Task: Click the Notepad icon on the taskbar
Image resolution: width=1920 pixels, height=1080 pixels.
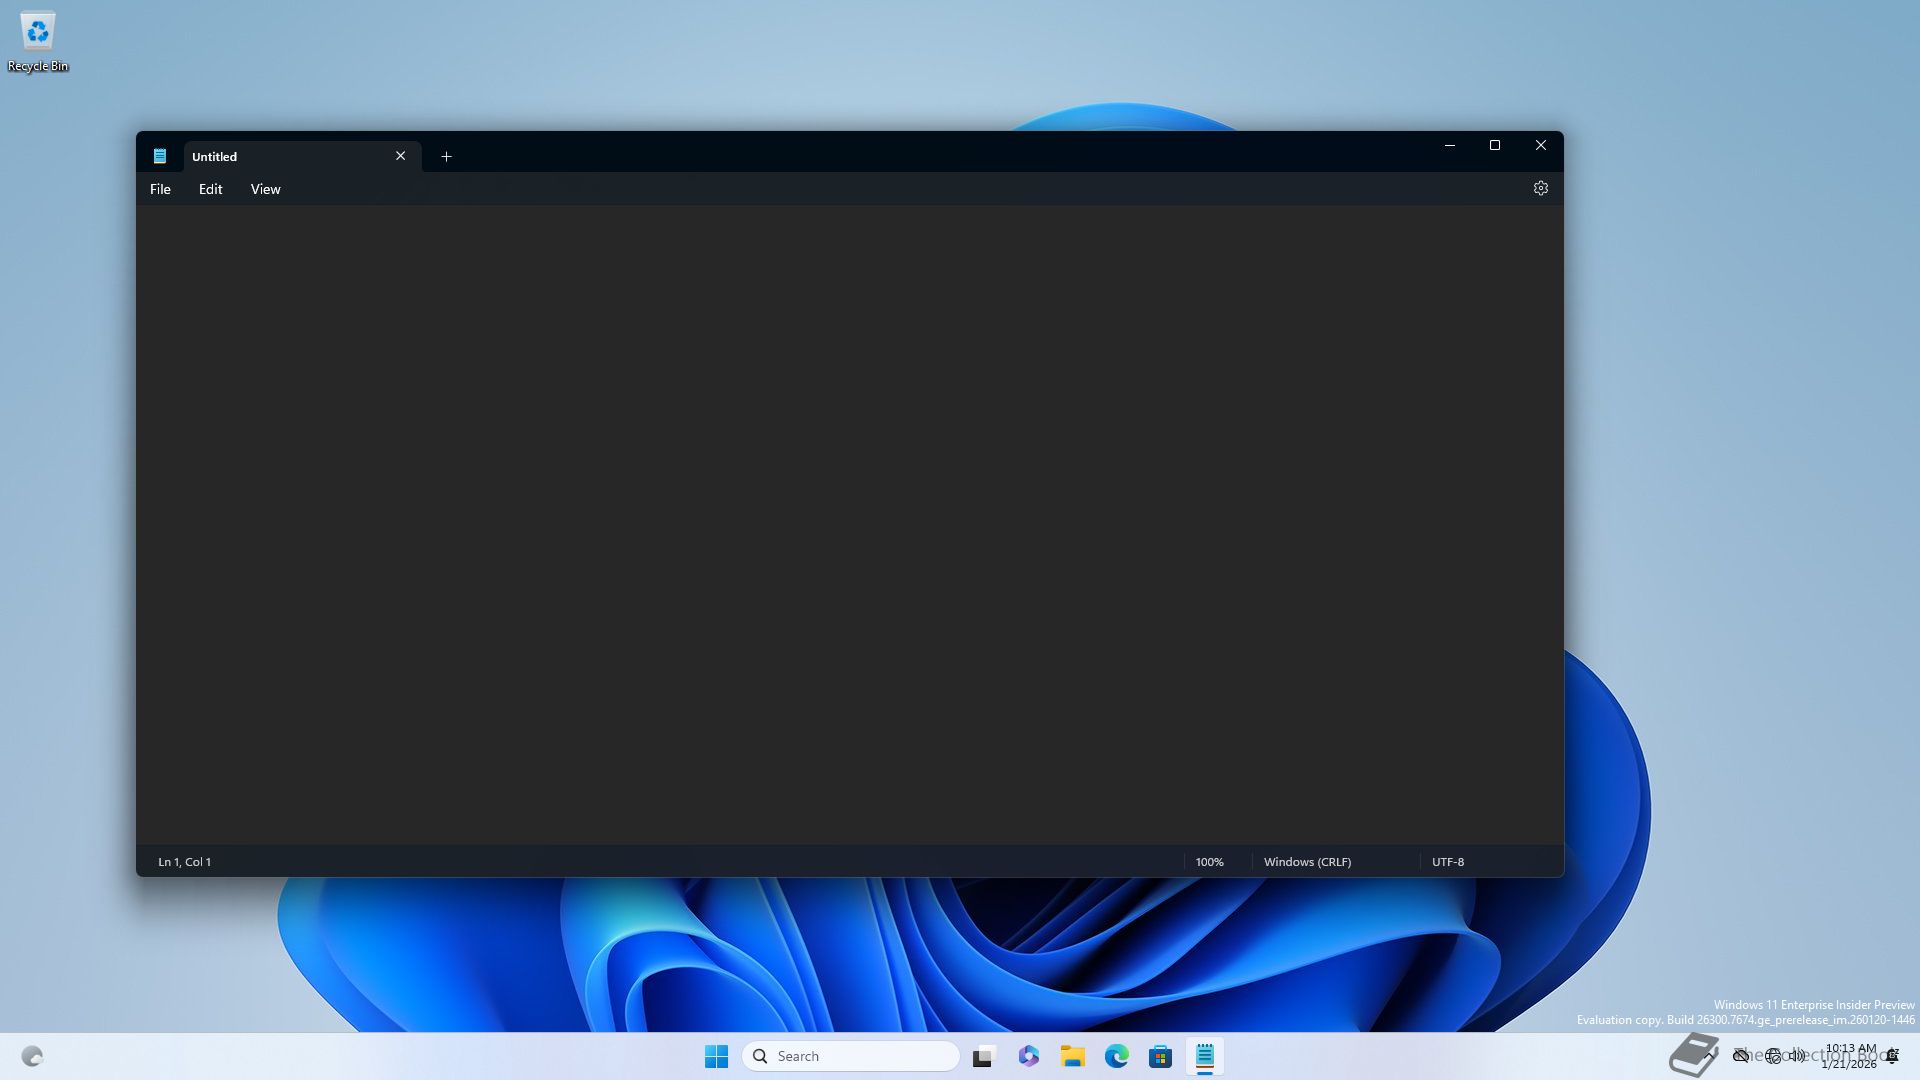Action: pos(1204,1056)
